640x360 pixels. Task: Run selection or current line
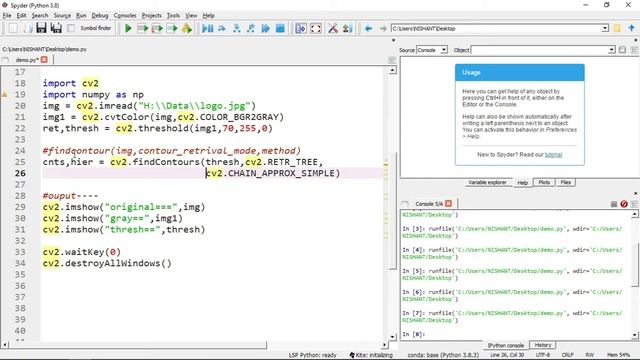[172, 29]
